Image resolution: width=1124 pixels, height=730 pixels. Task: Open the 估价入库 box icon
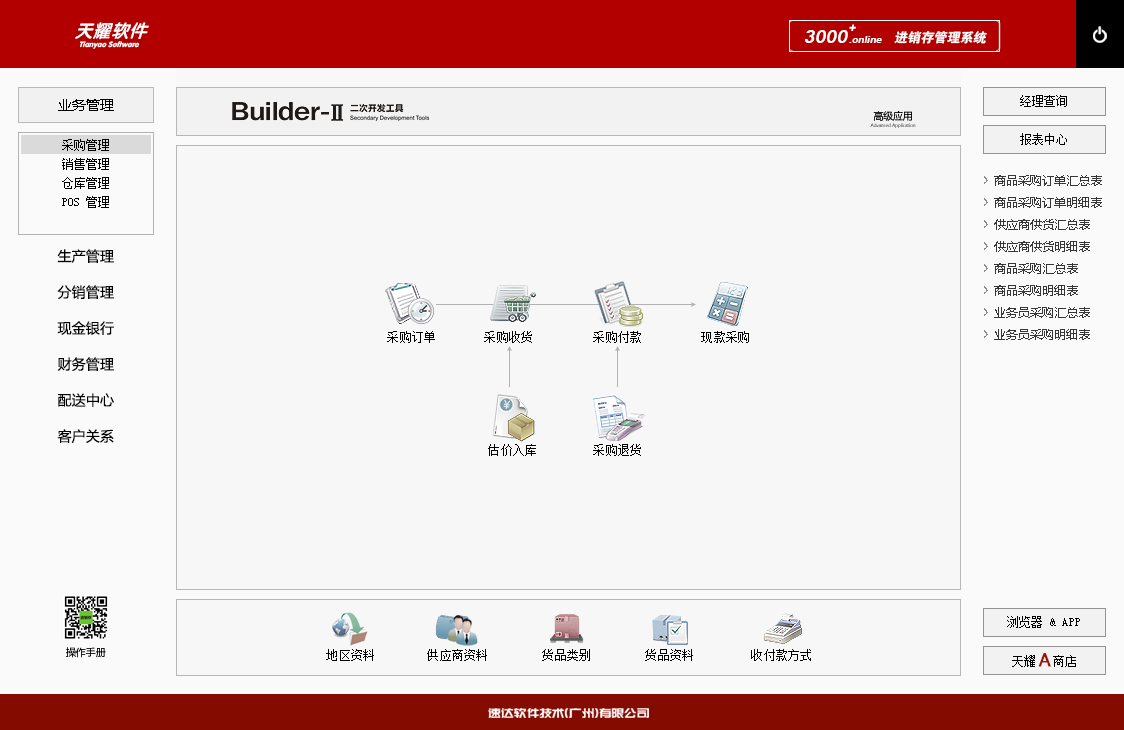click(512, 418)
